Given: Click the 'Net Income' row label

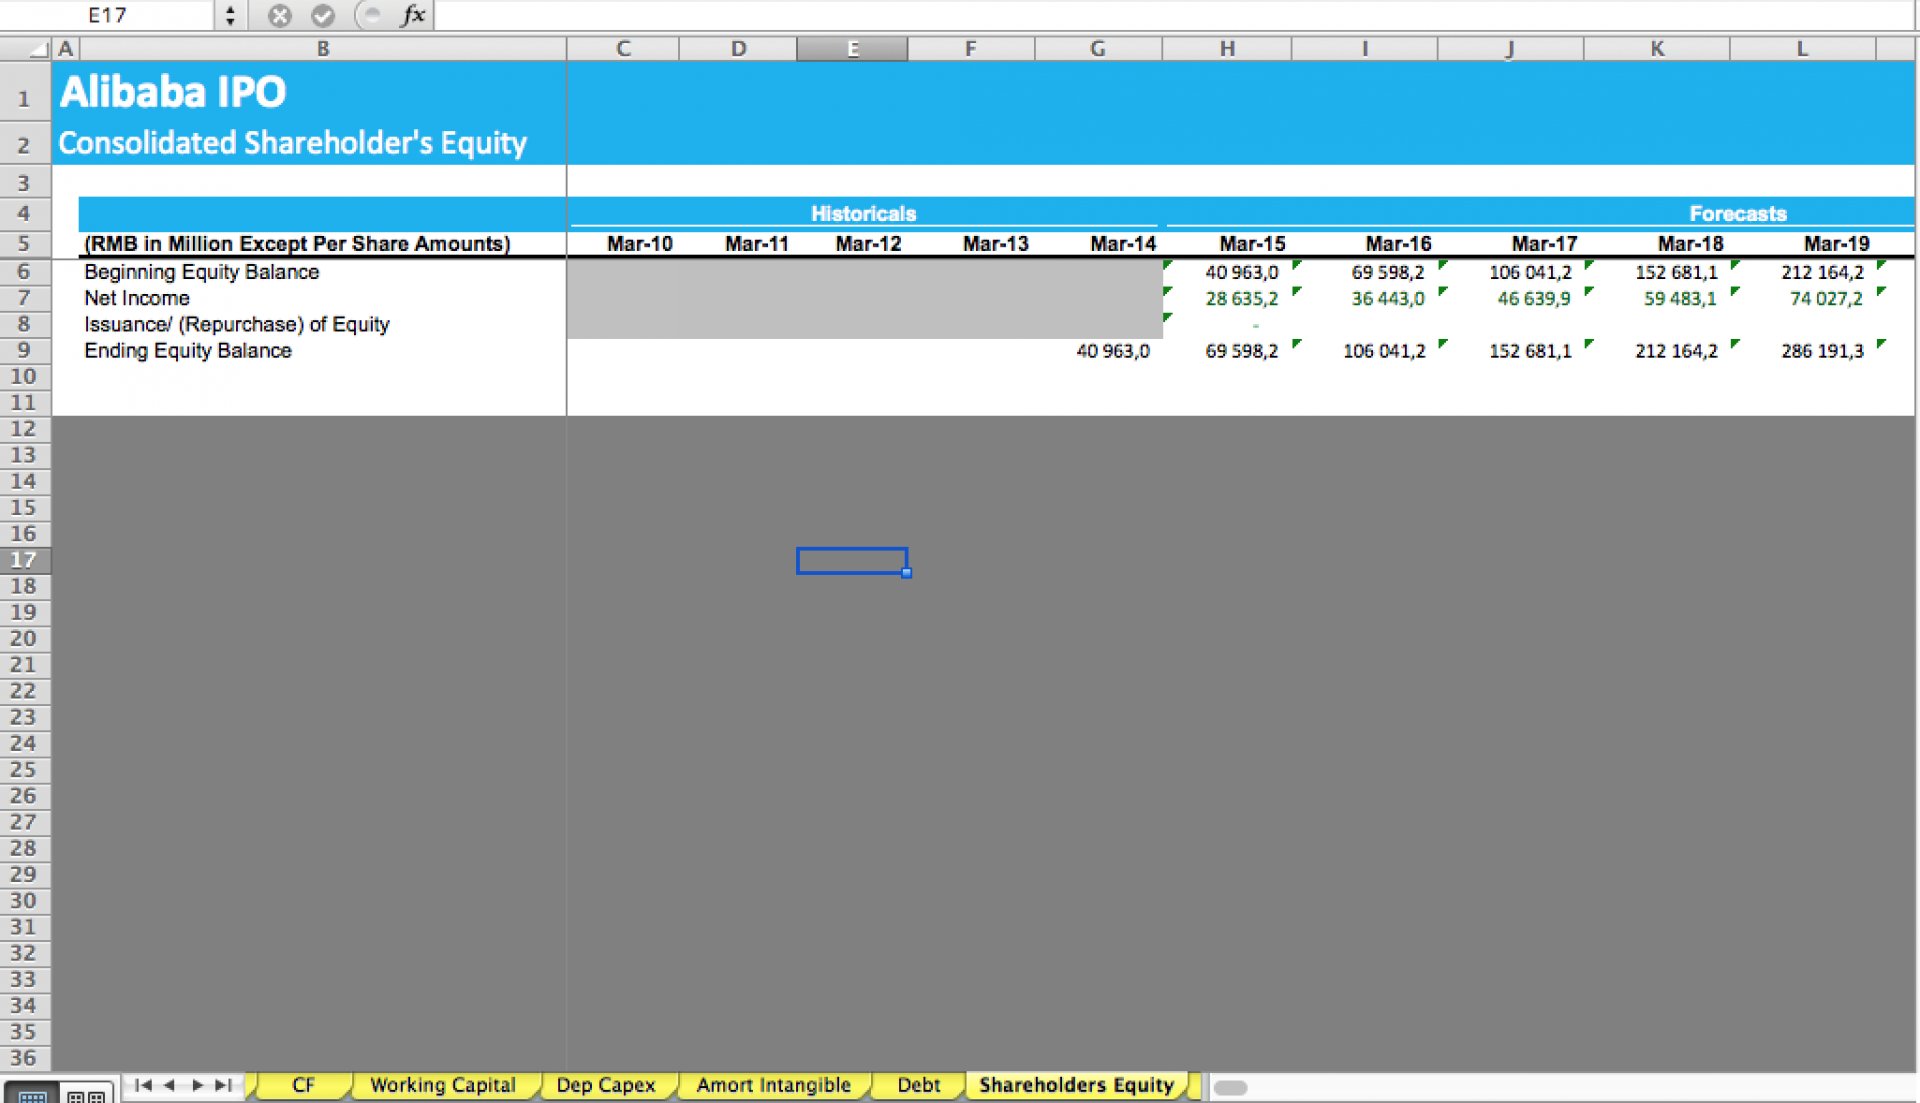Looking at the screenshot, I should pos(137,298).
